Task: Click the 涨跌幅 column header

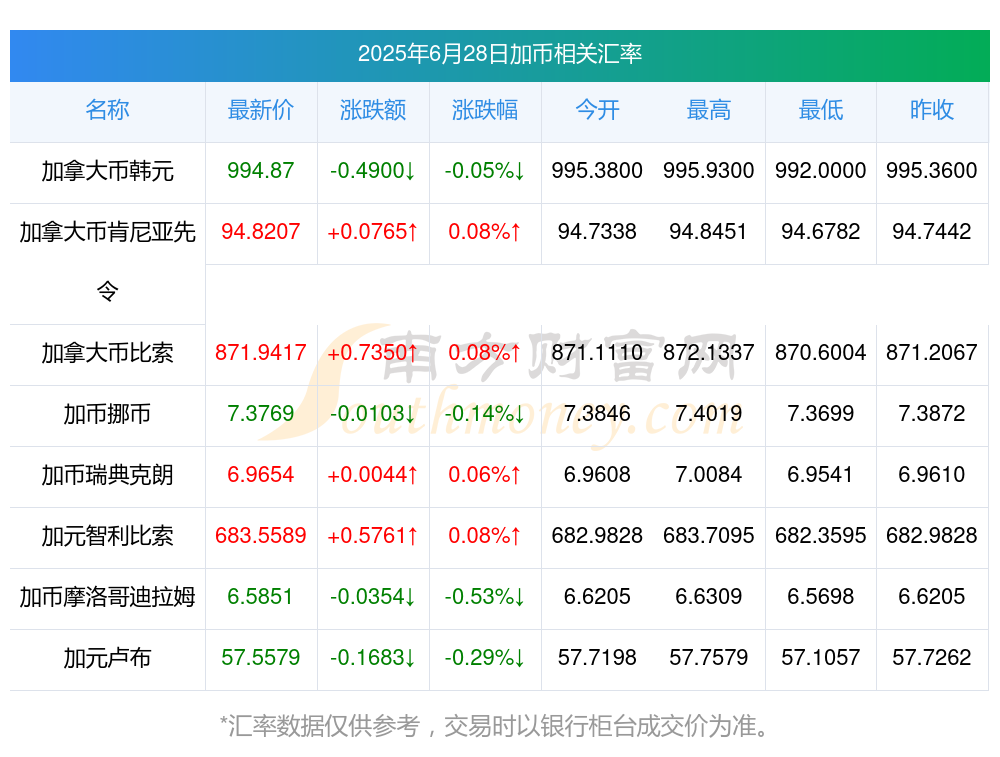Action: 485,110
